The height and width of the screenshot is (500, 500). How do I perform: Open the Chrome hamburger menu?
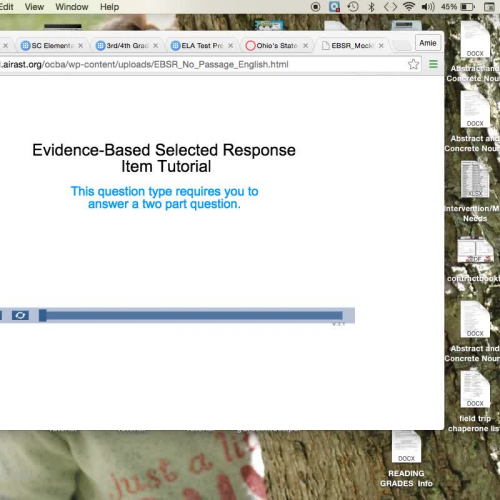tap(433, 64)
